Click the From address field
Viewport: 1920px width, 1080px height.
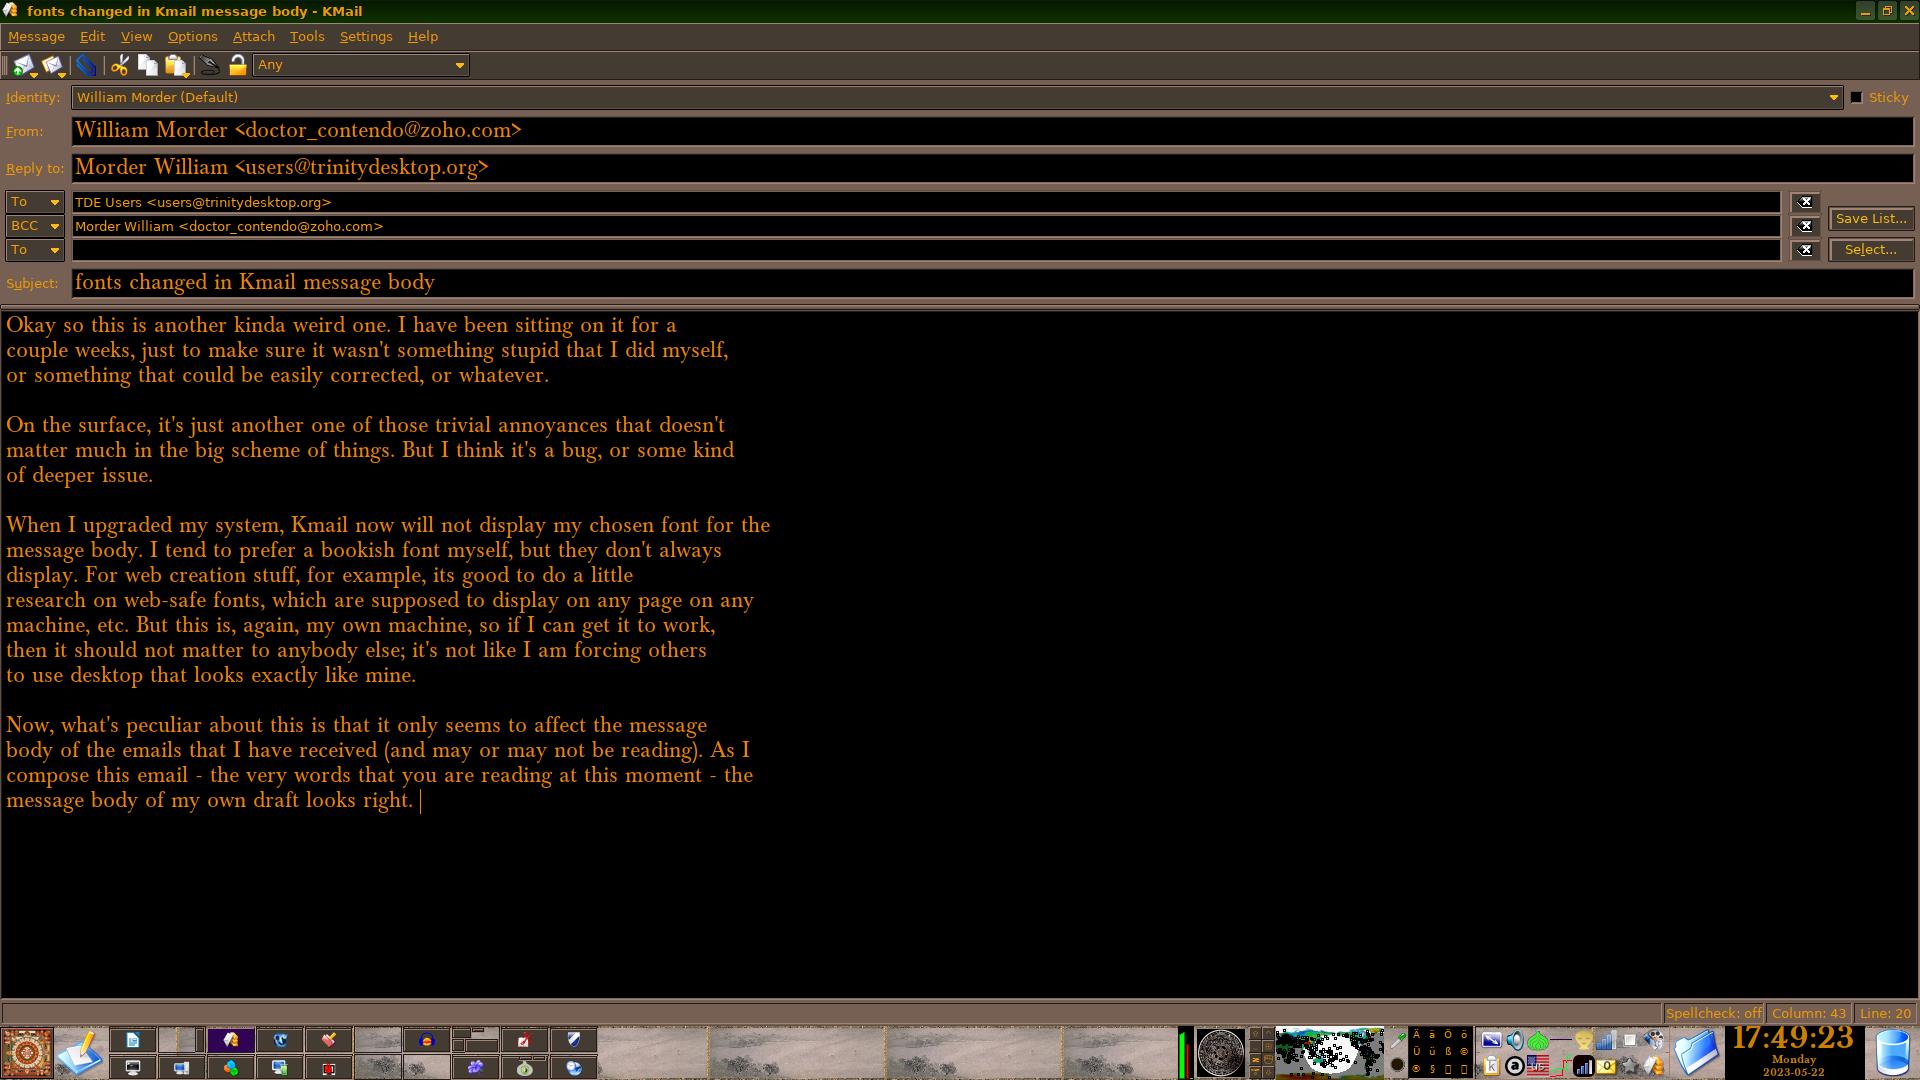click(x=992, y=131)
